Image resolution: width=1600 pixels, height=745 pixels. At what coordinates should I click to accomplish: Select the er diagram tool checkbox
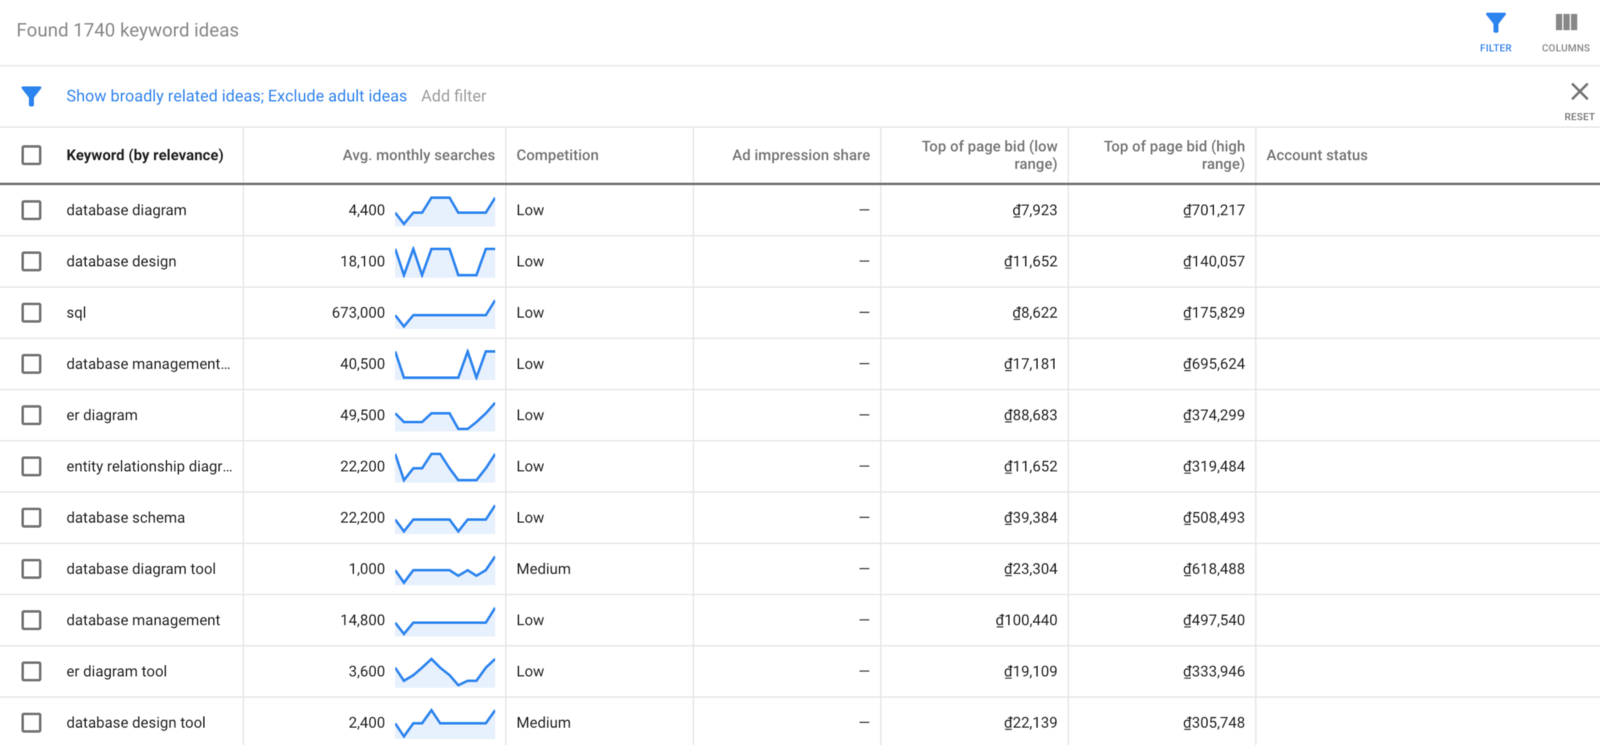pos(32,671)
